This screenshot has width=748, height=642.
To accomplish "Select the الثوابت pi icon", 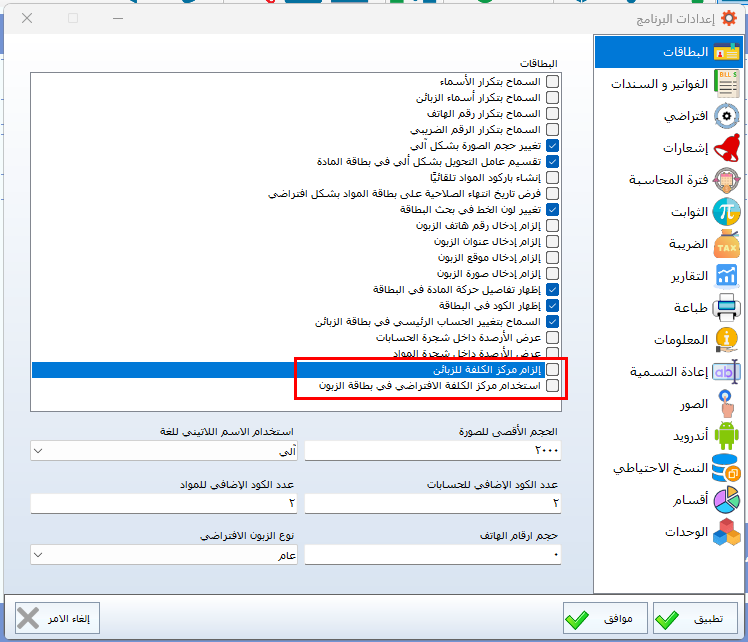I will [727, 212].
